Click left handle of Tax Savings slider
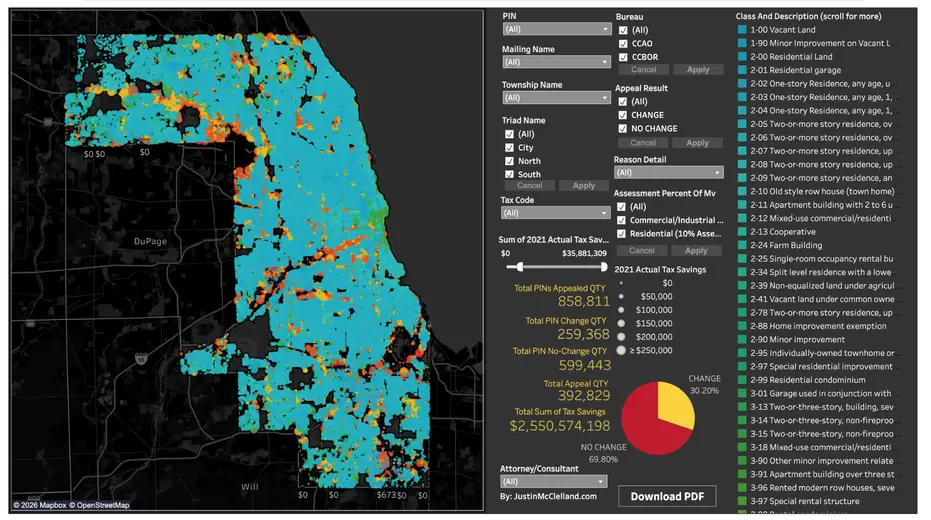The width and height of the screenshot is (931, 520). click(x=520, y=267)
